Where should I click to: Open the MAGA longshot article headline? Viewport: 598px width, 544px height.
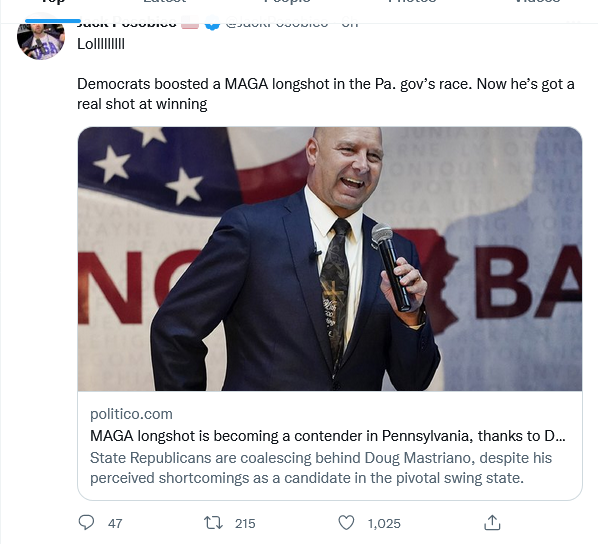(328, 436)
